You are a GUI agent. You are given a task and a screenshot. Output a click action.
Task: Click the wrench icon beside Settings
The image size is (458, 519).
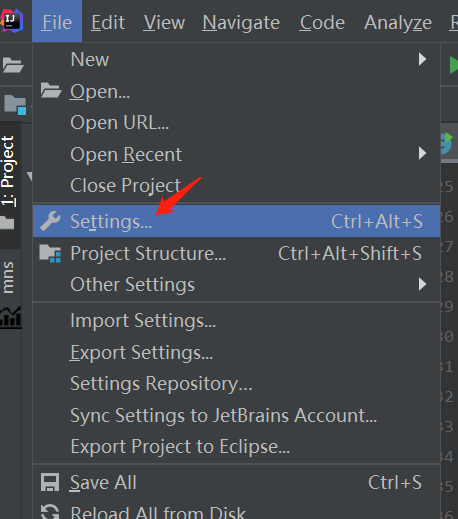(50, 221)
